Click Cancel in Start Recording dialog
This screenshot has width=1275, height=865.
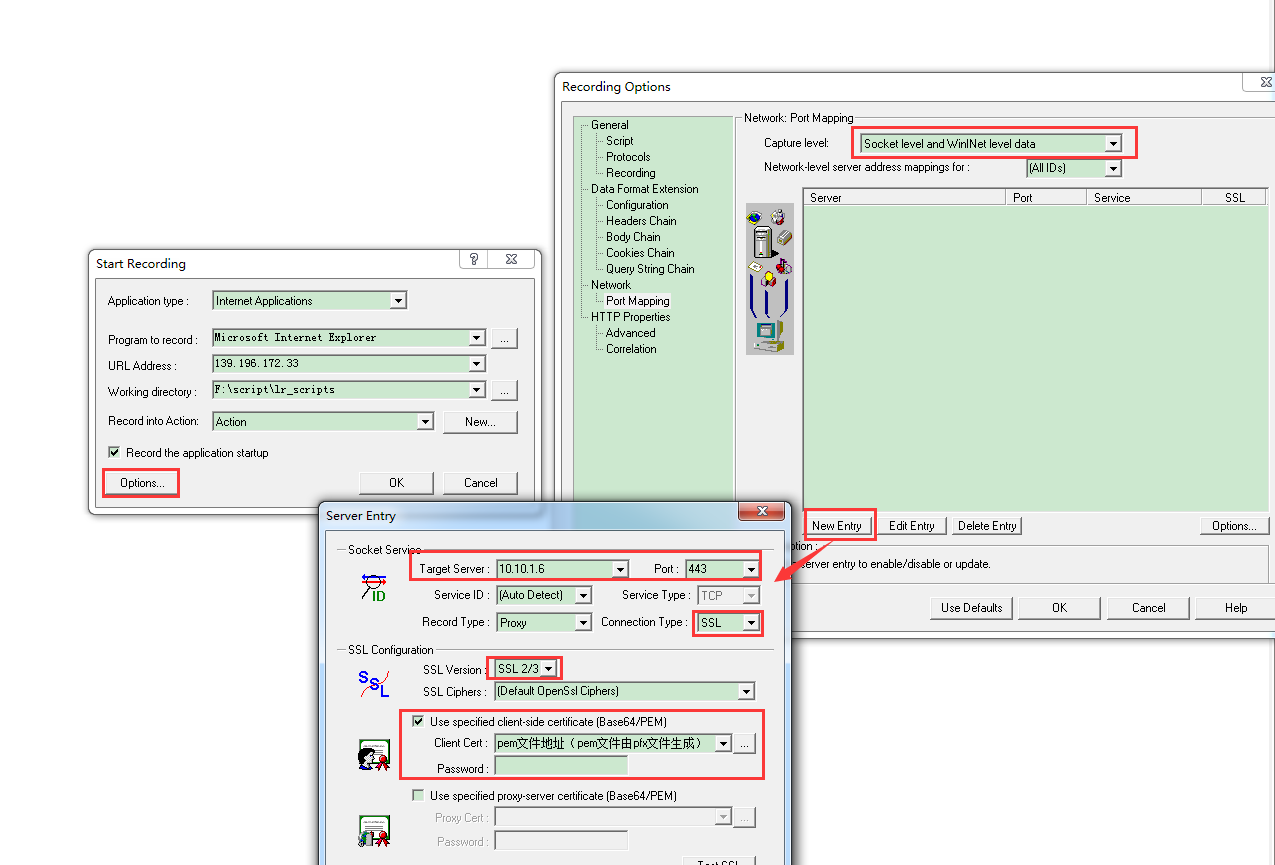pyautogui.click(x=481, y=483)
